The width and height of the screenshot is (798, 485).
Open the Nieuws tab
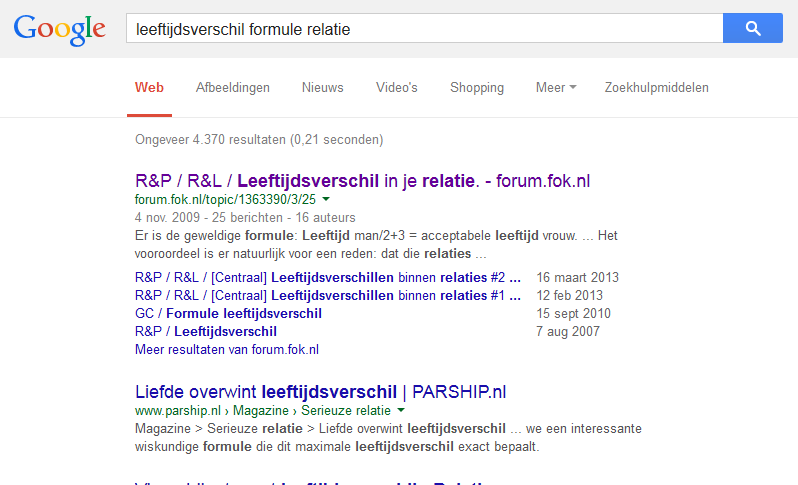(x=323, y=88)
